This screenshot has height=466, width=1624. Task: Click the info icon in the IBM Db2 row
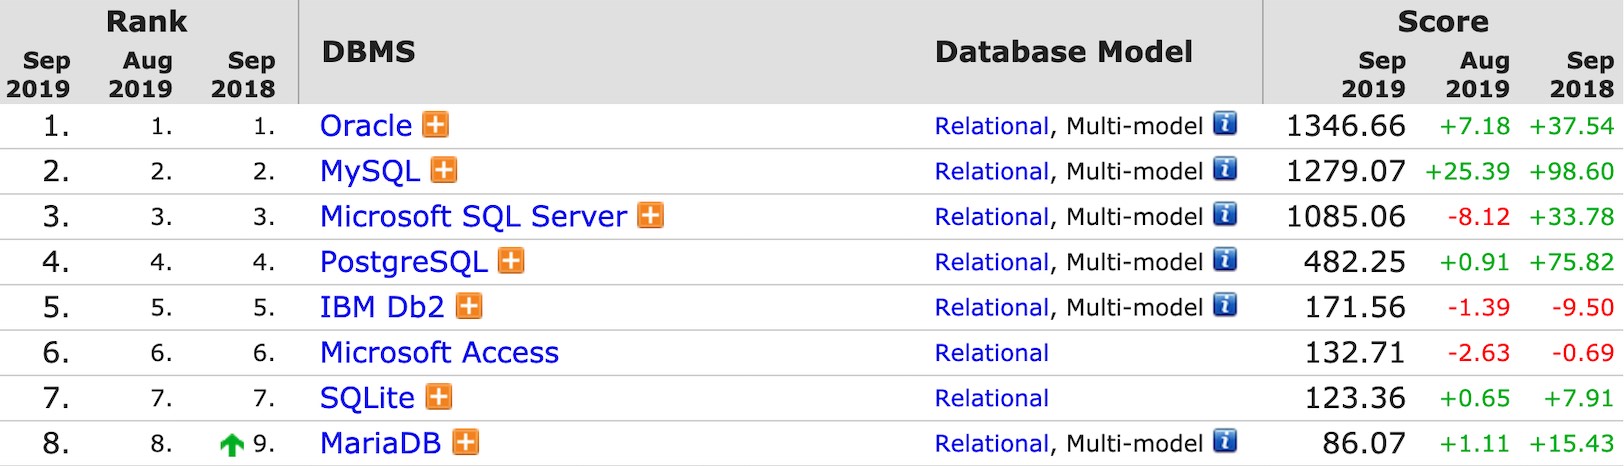coord(1225,305)
